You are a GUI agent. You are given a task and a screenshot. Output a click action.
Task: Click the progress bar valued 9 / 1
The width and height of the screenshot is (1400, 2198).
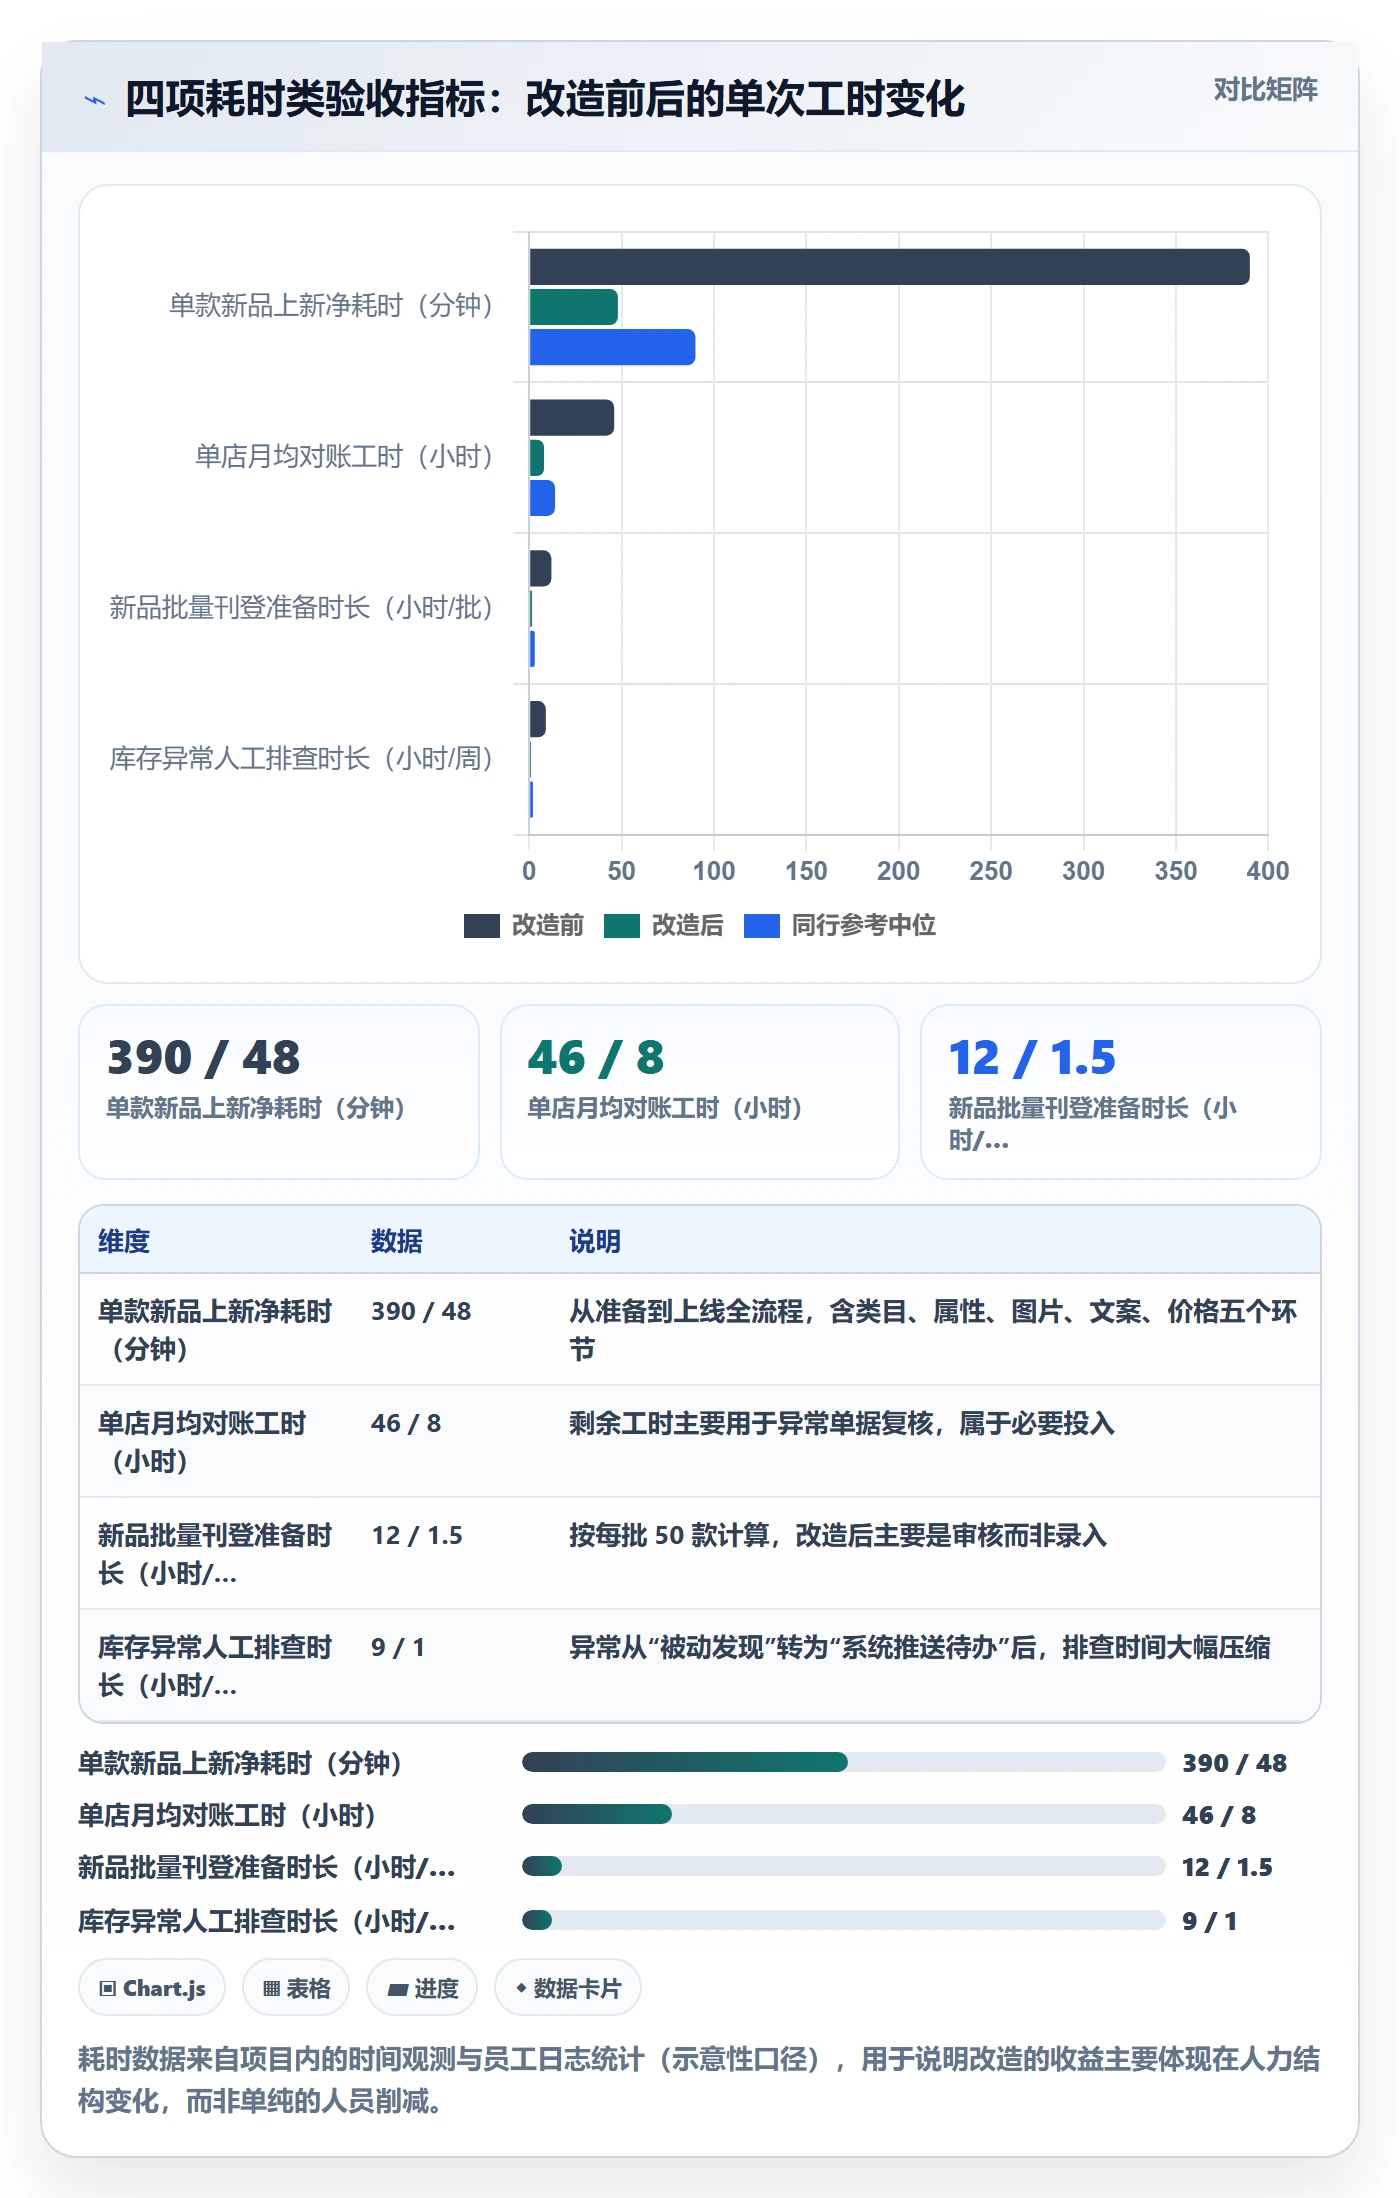(x=844, y=1920)
